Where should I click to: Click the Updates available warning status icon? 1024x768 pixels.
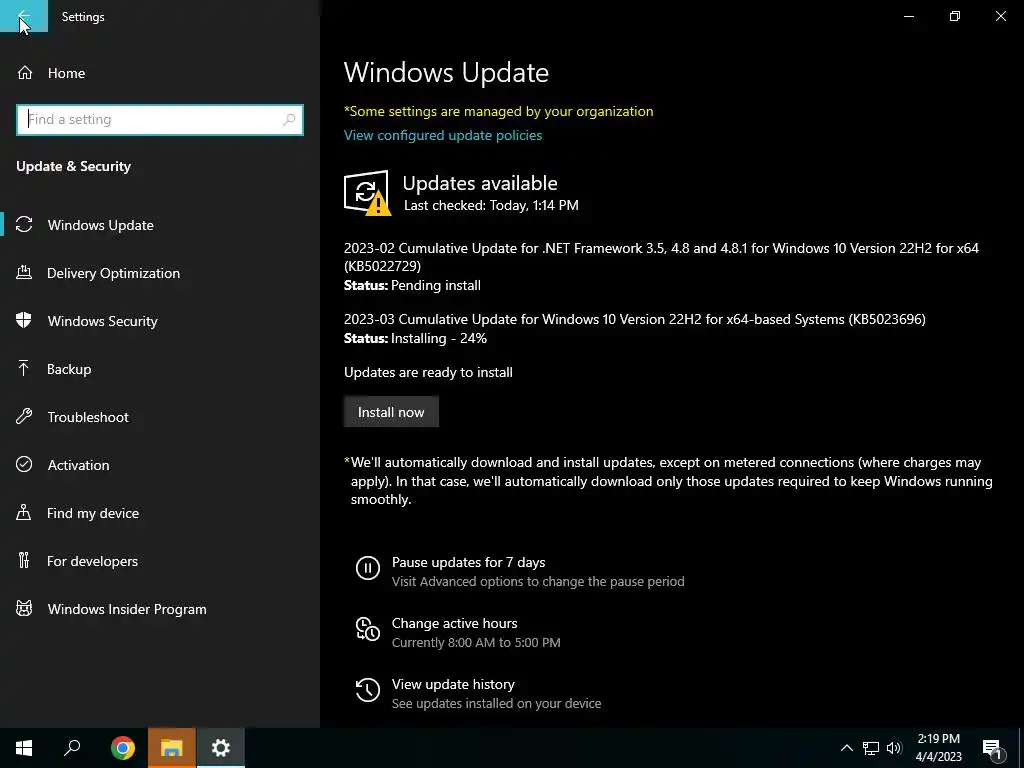(367, 193)
